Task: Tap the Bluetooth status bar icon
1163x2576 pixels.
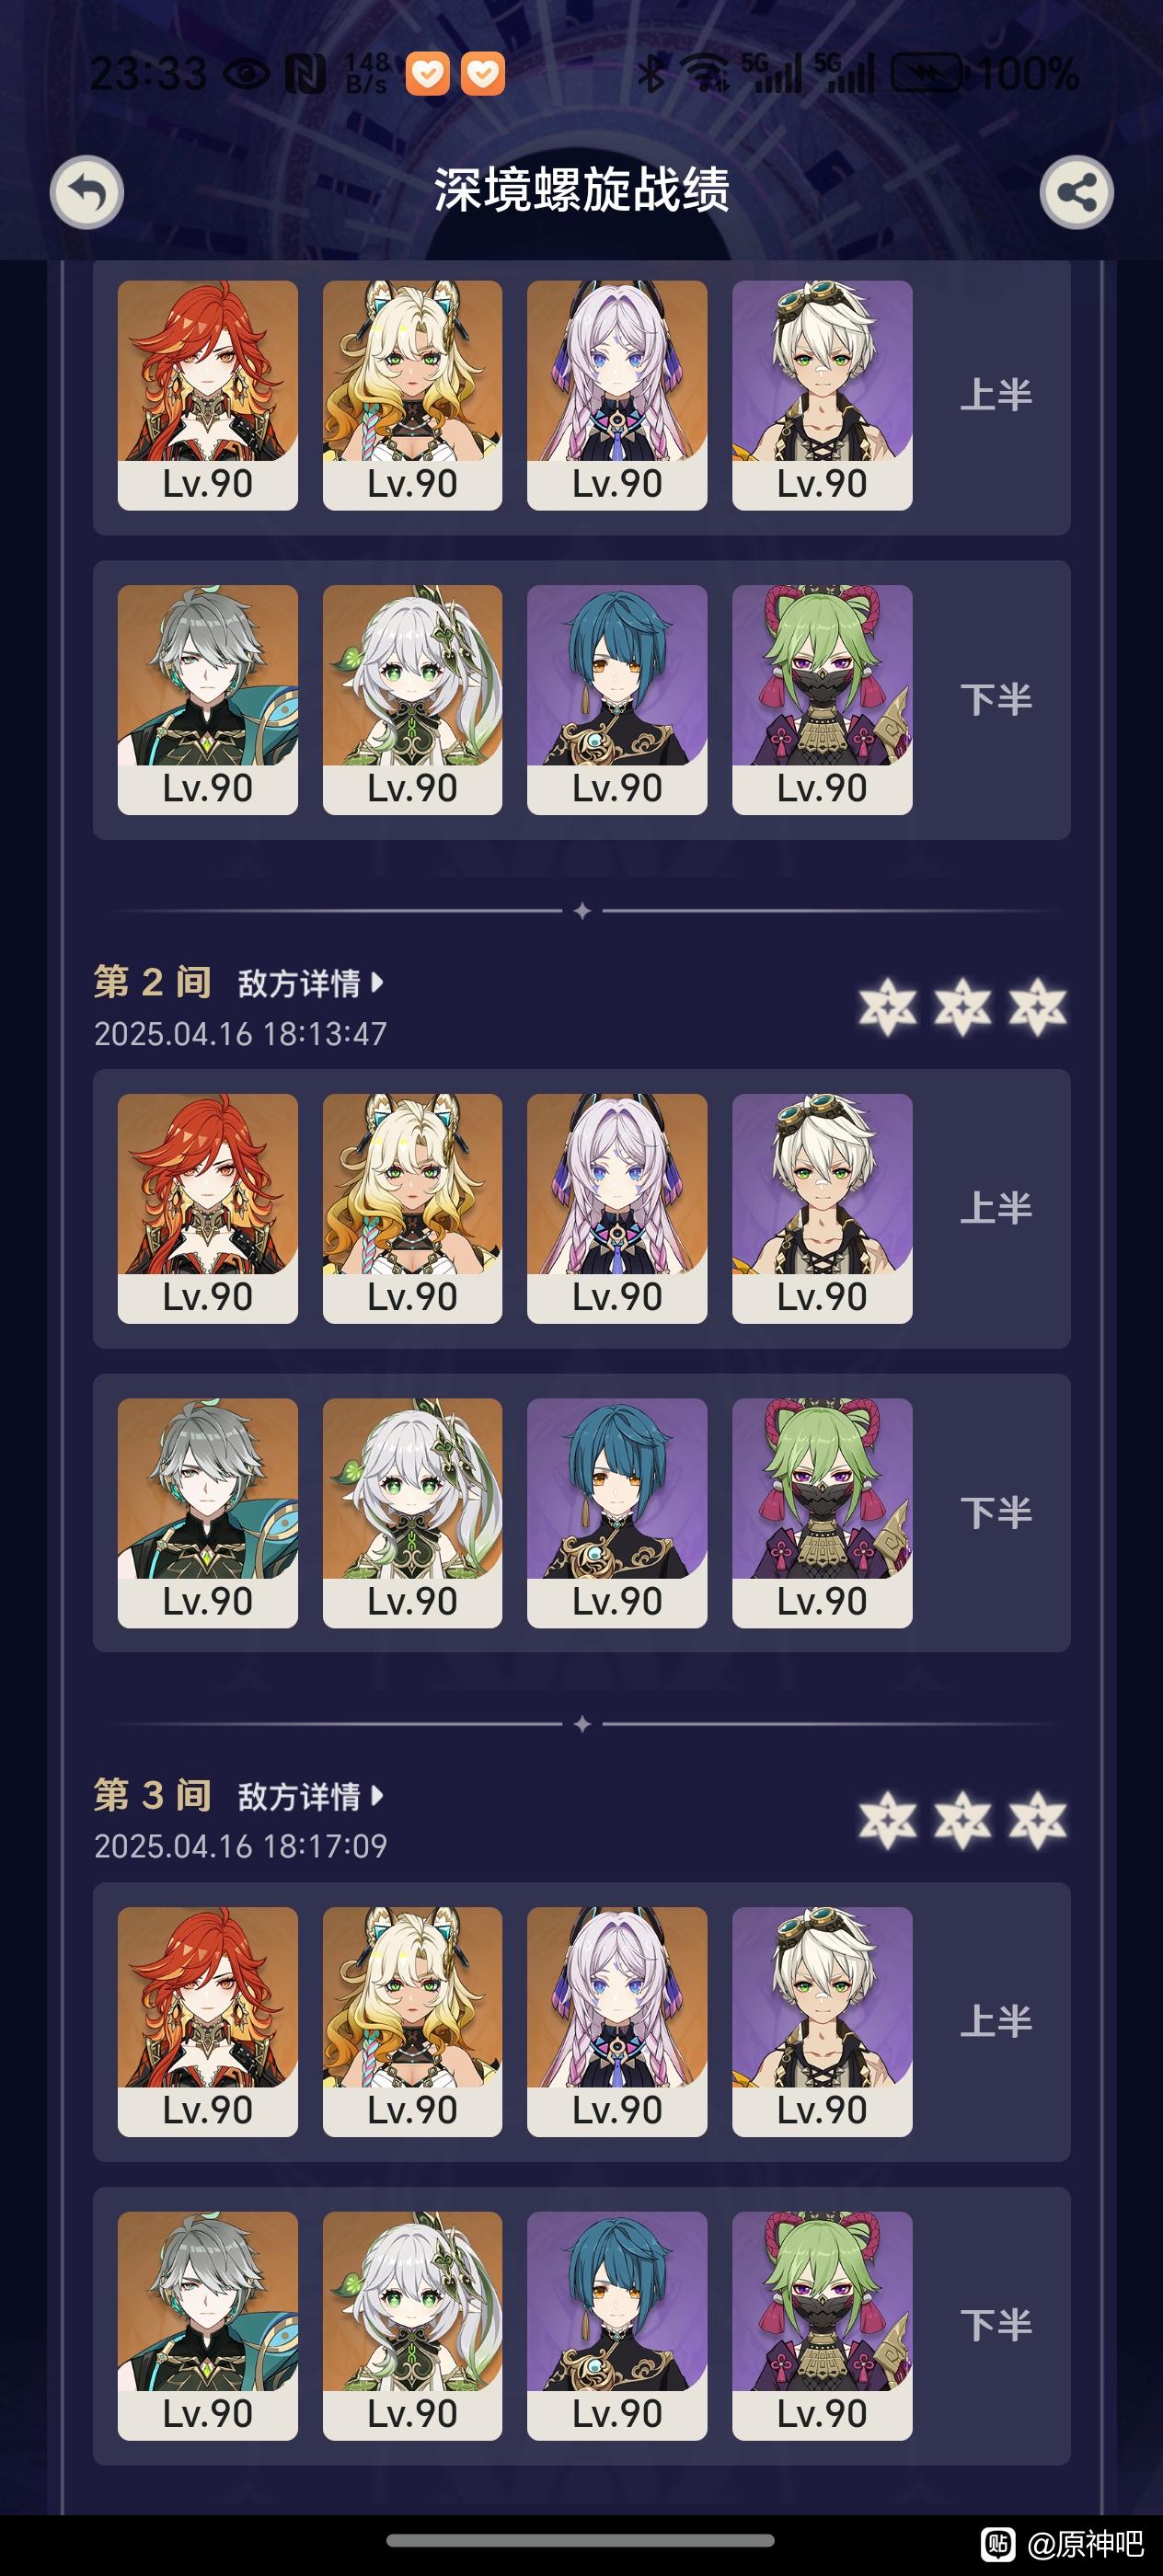Action: pyautogui.click(x=651, y=73)
